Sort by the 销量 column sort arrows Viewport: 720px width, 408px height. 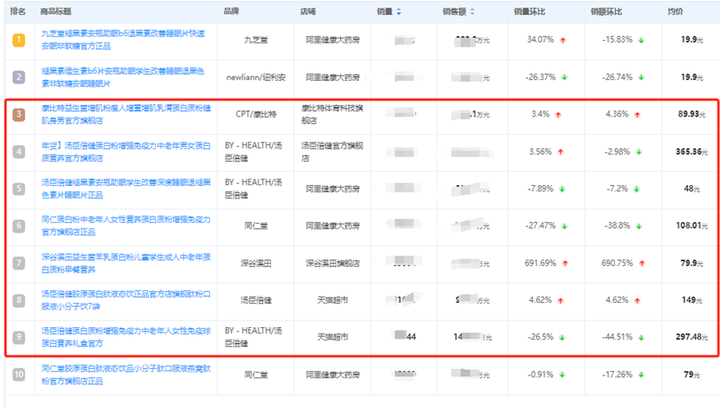tap(399, 12)
